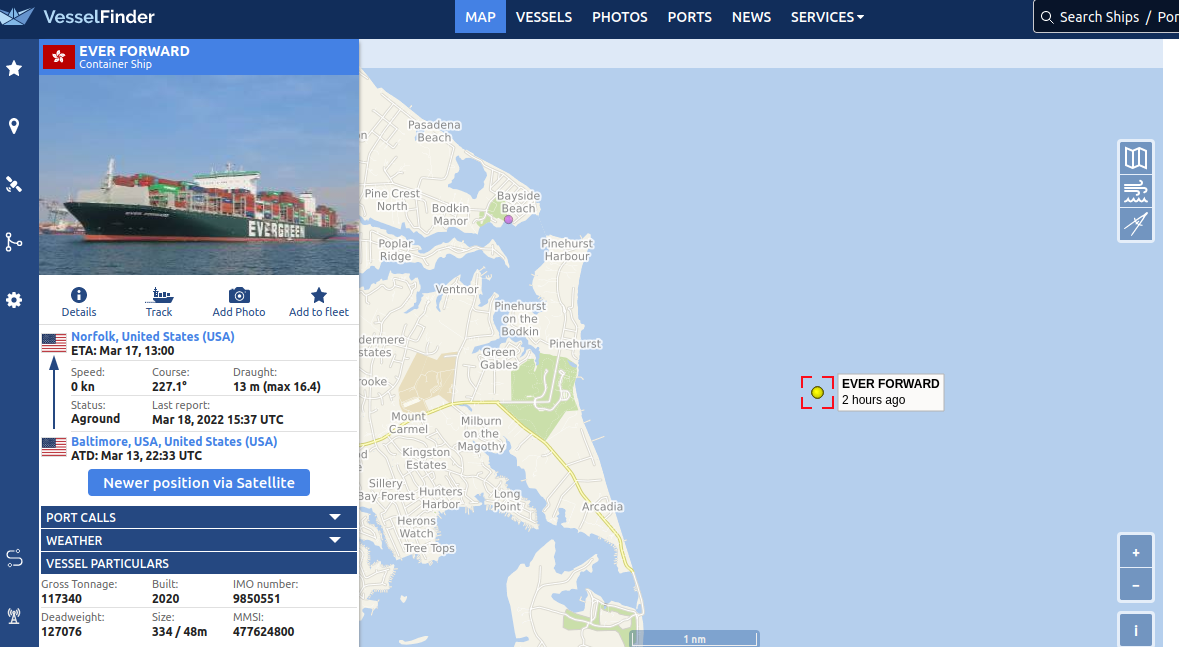Screen dimensions: 1179x647
Task: Add EVER FORWARD to fleet
Action: 319,302
